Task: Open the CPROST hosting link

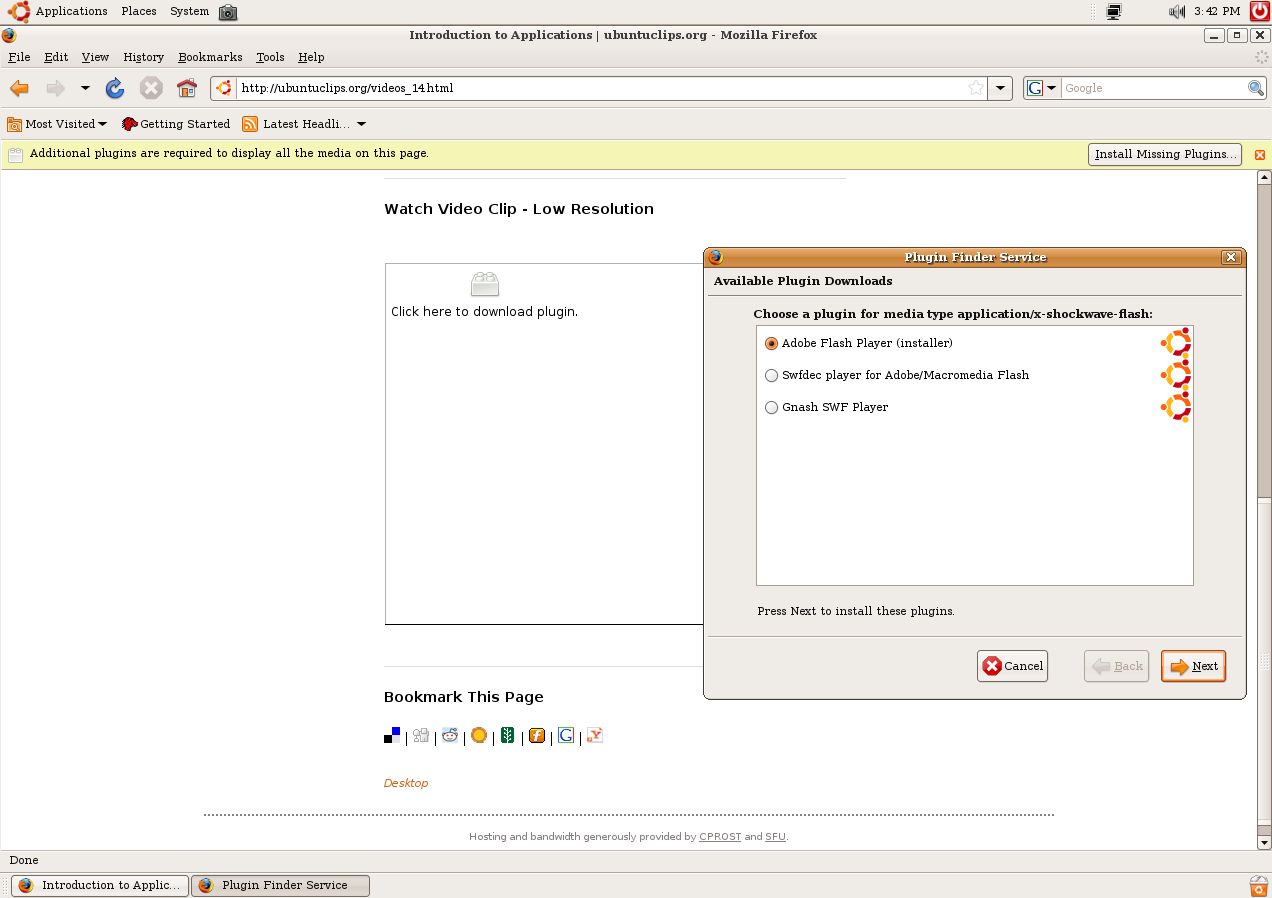Action: coord(720,837)
